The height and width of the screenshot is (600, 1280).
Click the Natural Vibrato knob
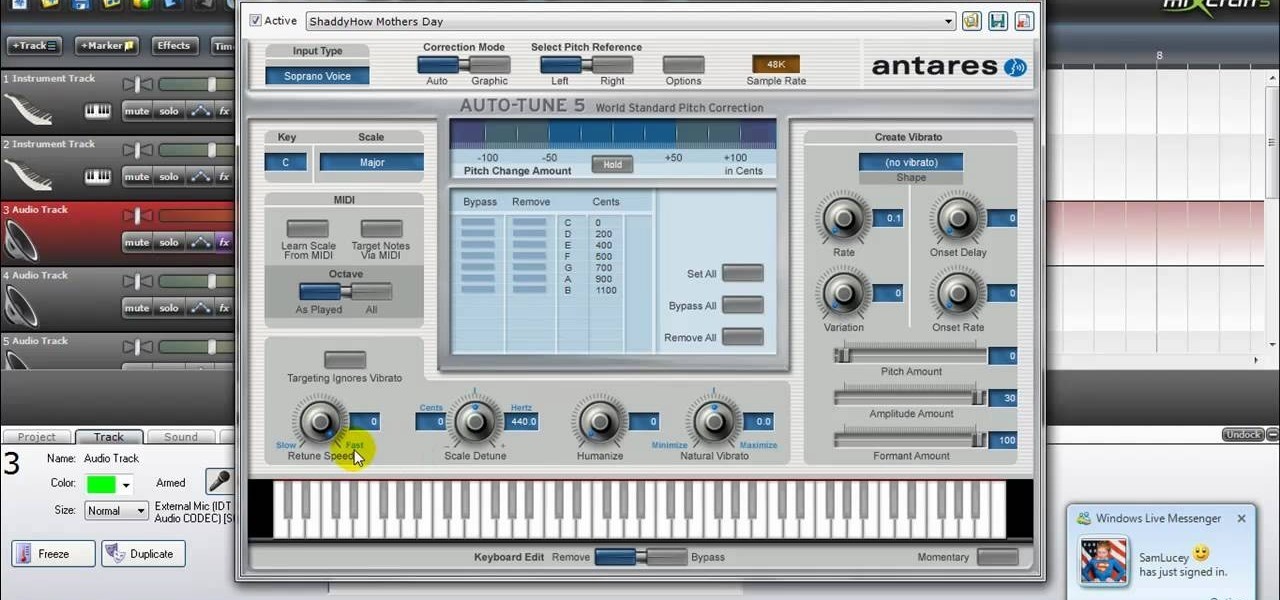[x=714, y=421]
